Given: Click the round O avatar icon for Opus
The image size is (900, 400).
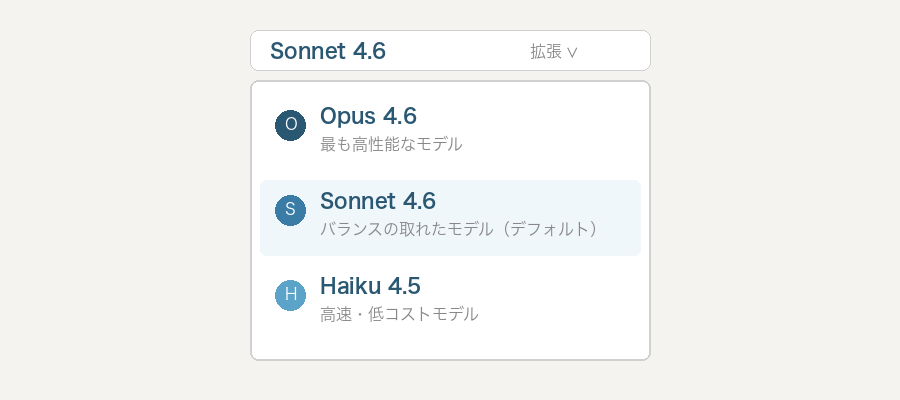Looking at the screenshot, I should [290, 125].
